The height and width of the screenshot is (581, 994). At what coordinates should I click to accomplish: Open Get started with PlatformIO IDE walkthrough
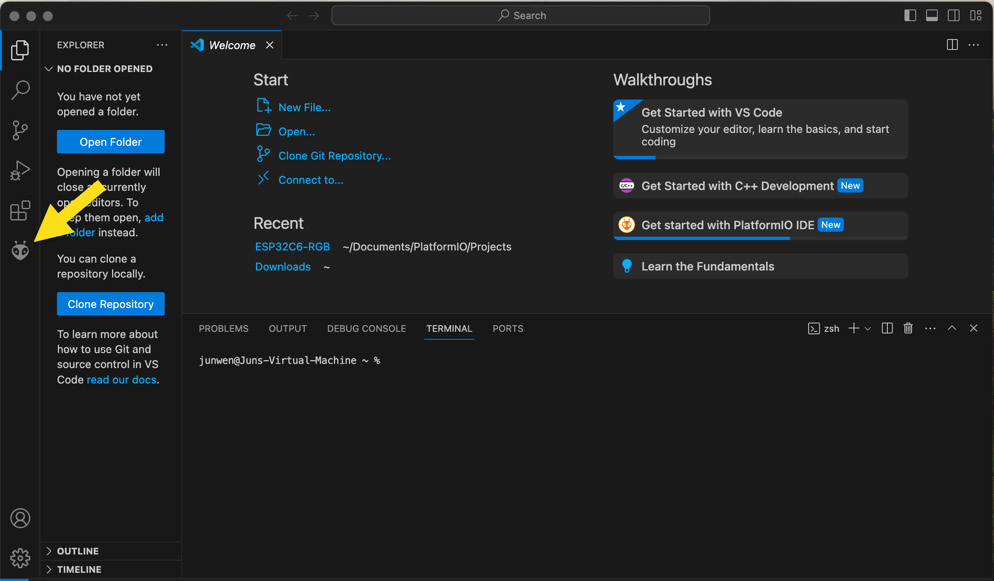pyautogui.click(x=760, y=226)
